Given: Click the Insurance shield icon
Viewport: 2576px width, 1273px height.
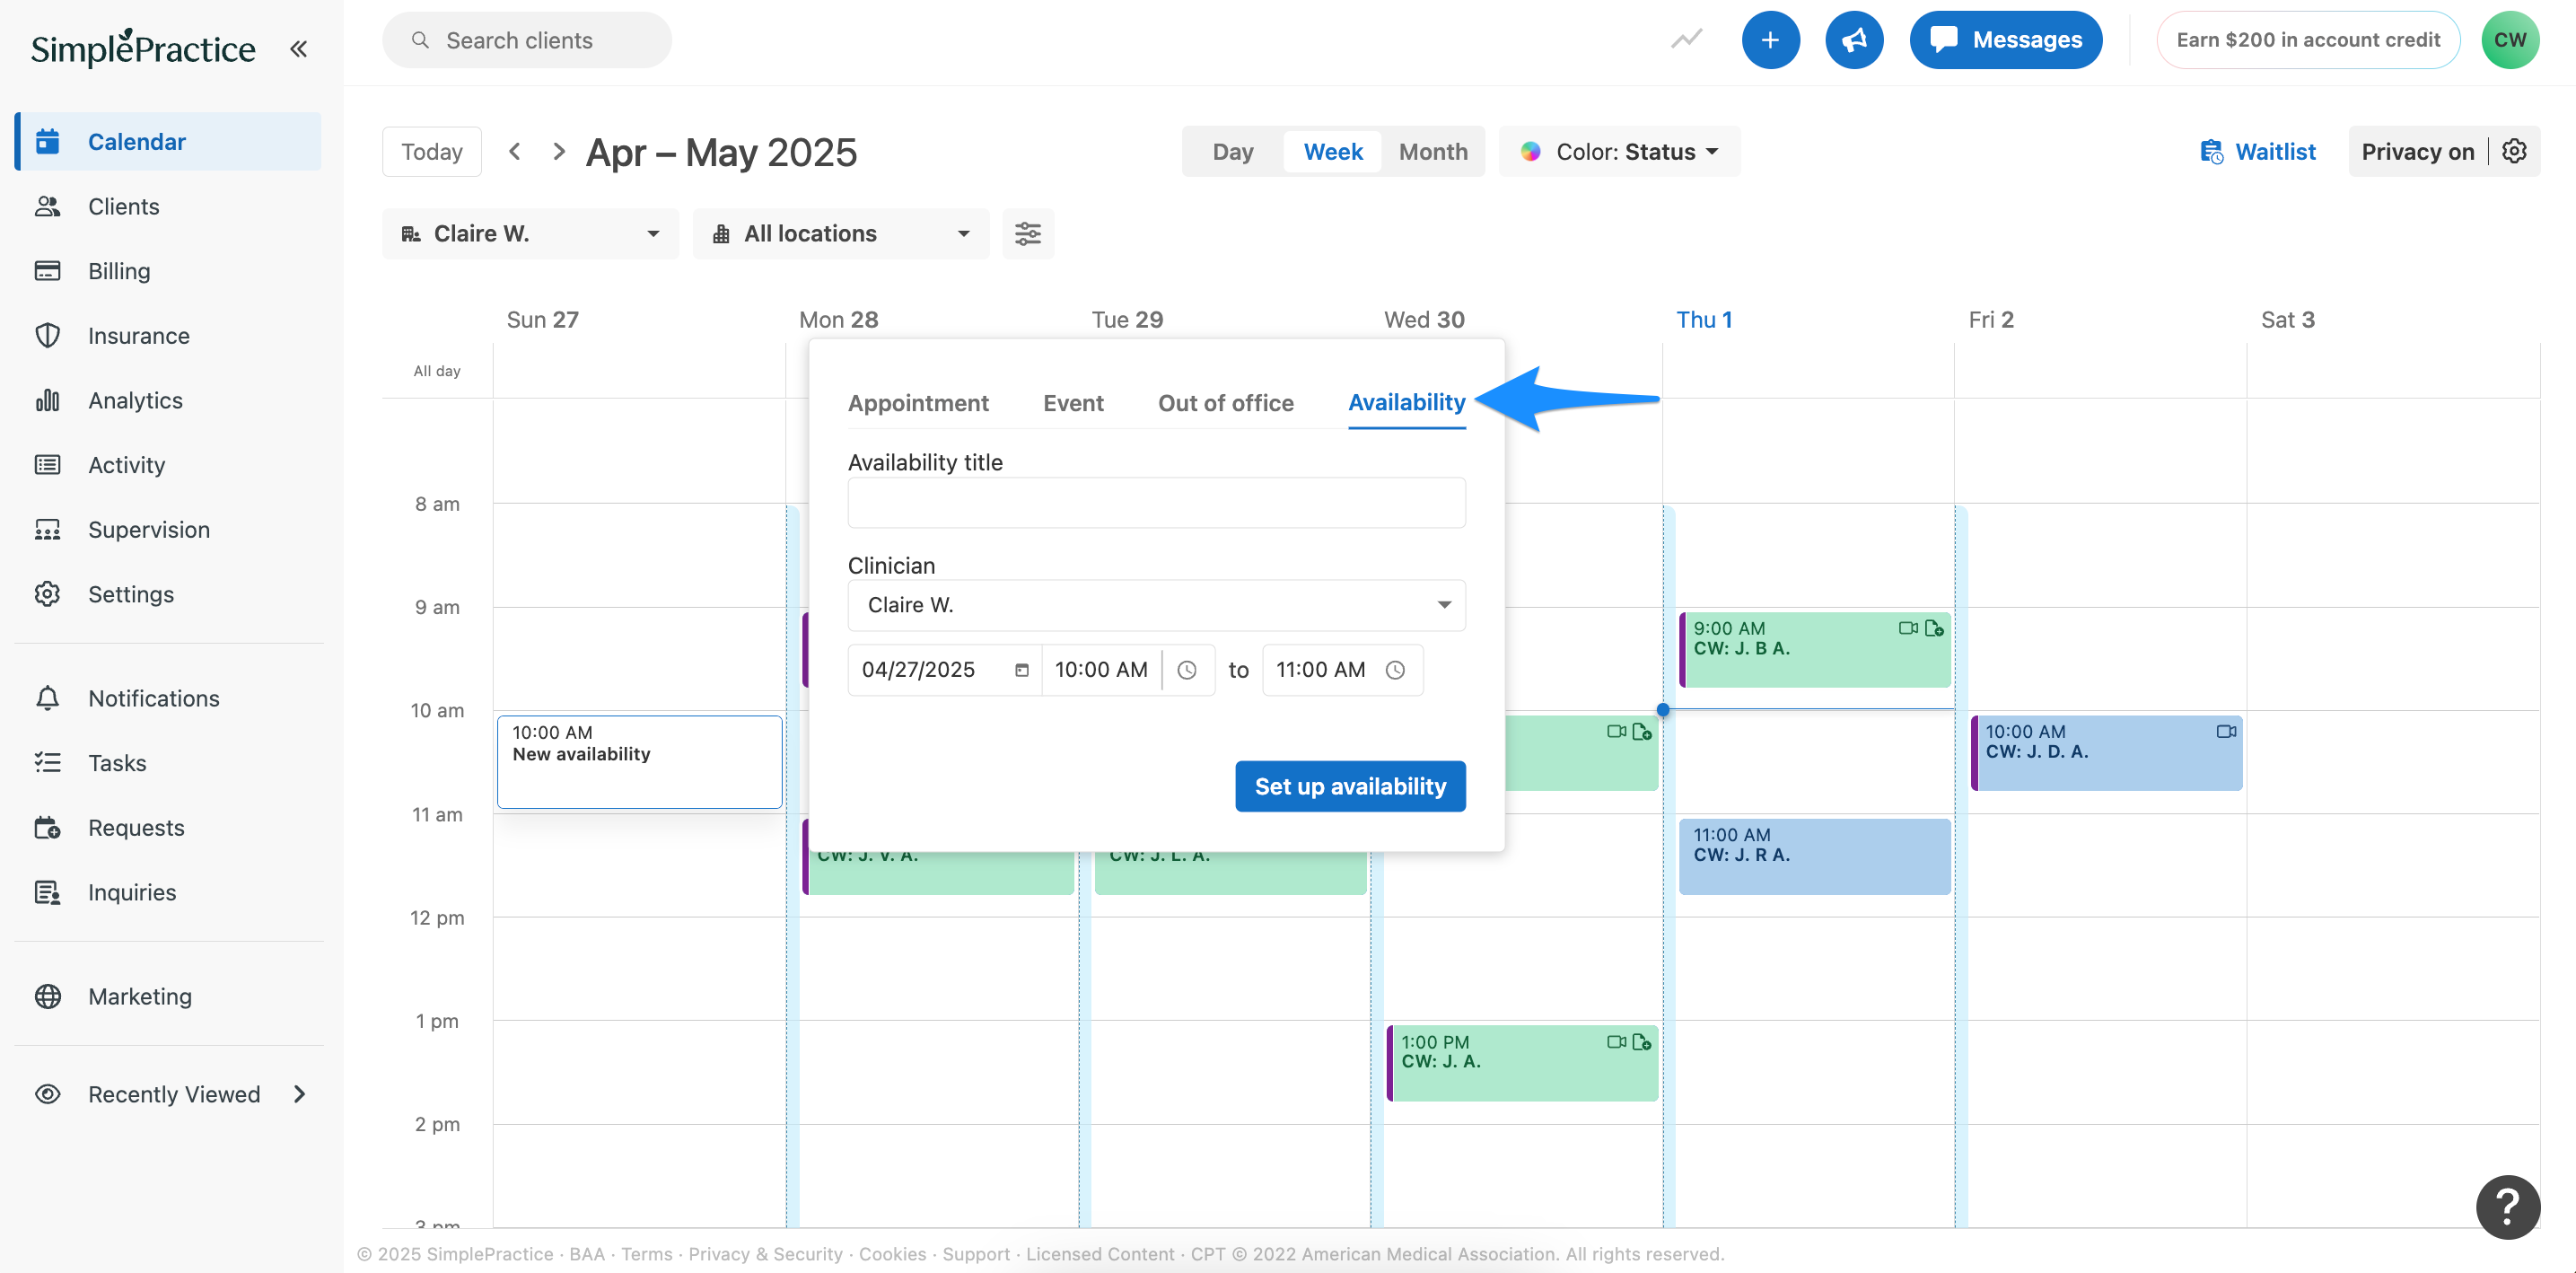Looking at the screenshot, I should click(x=47, y=335).
